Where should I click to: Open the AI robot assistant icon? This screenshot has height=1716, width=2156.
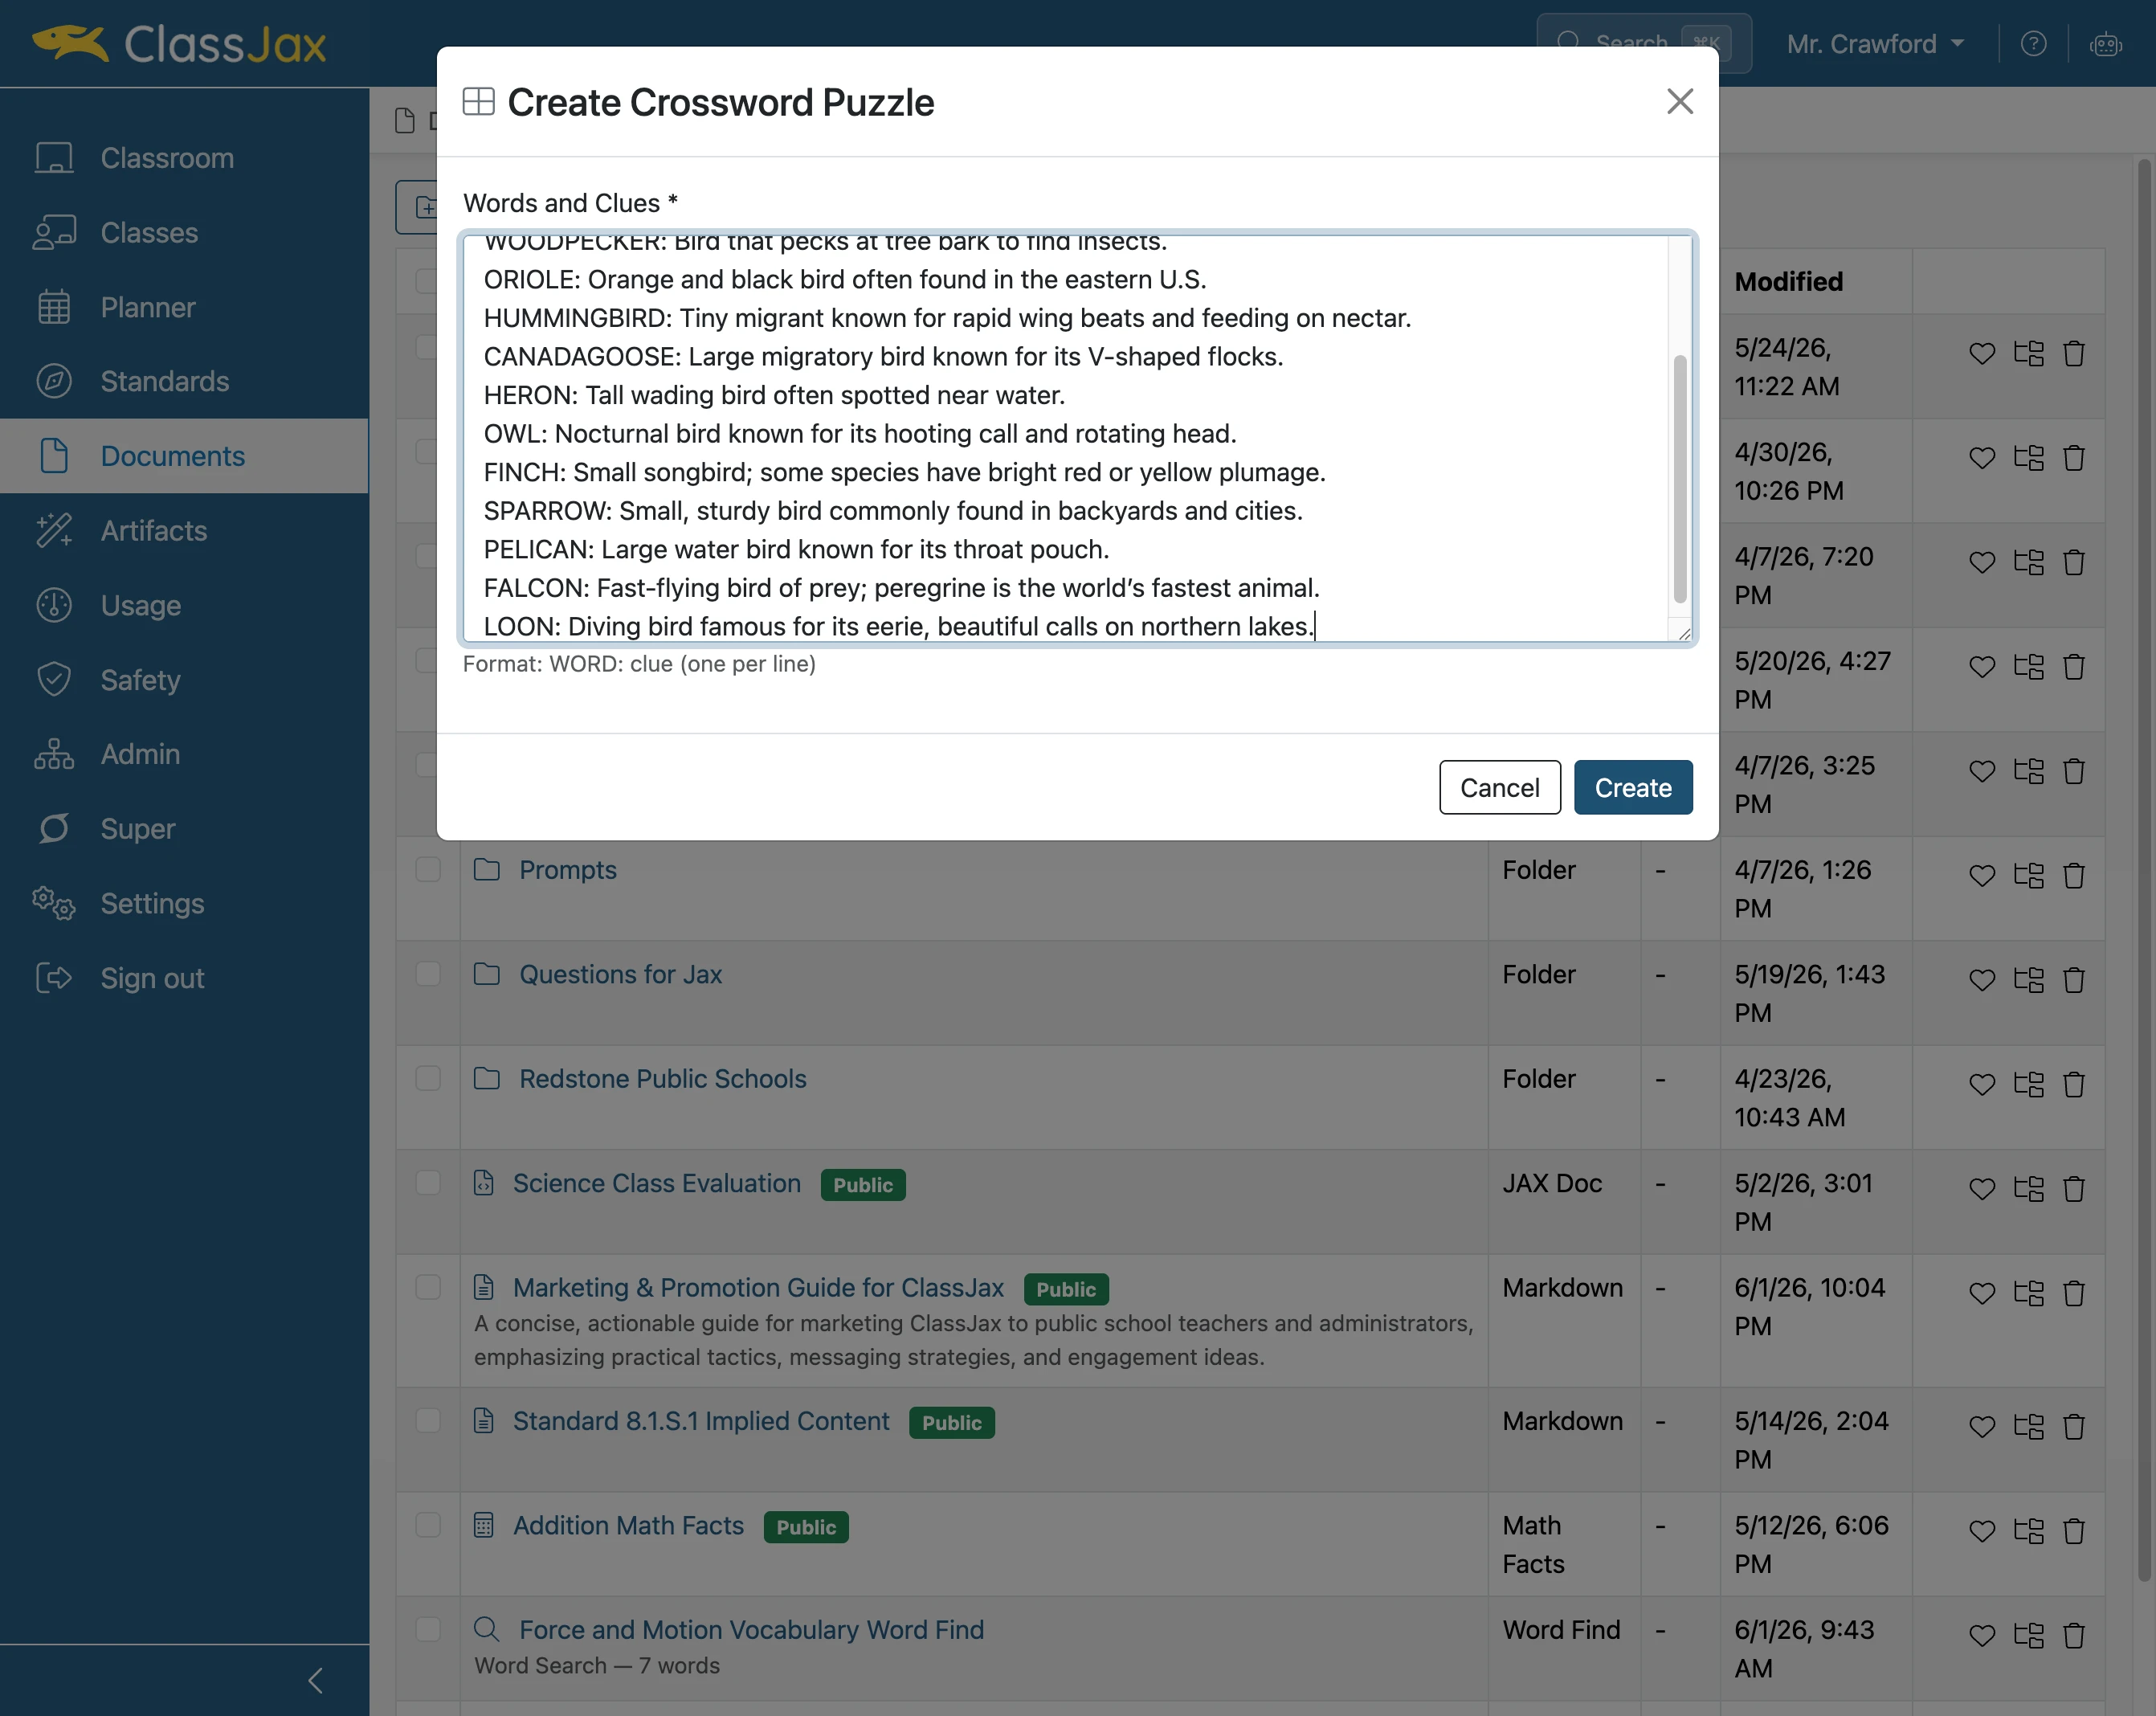2106,44
